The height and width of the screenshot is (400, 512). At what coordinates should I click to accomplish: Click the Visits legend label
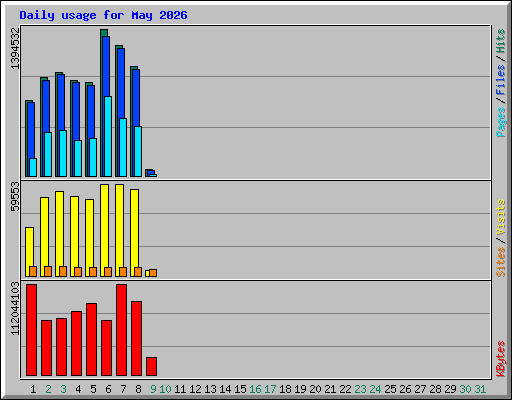500,217
